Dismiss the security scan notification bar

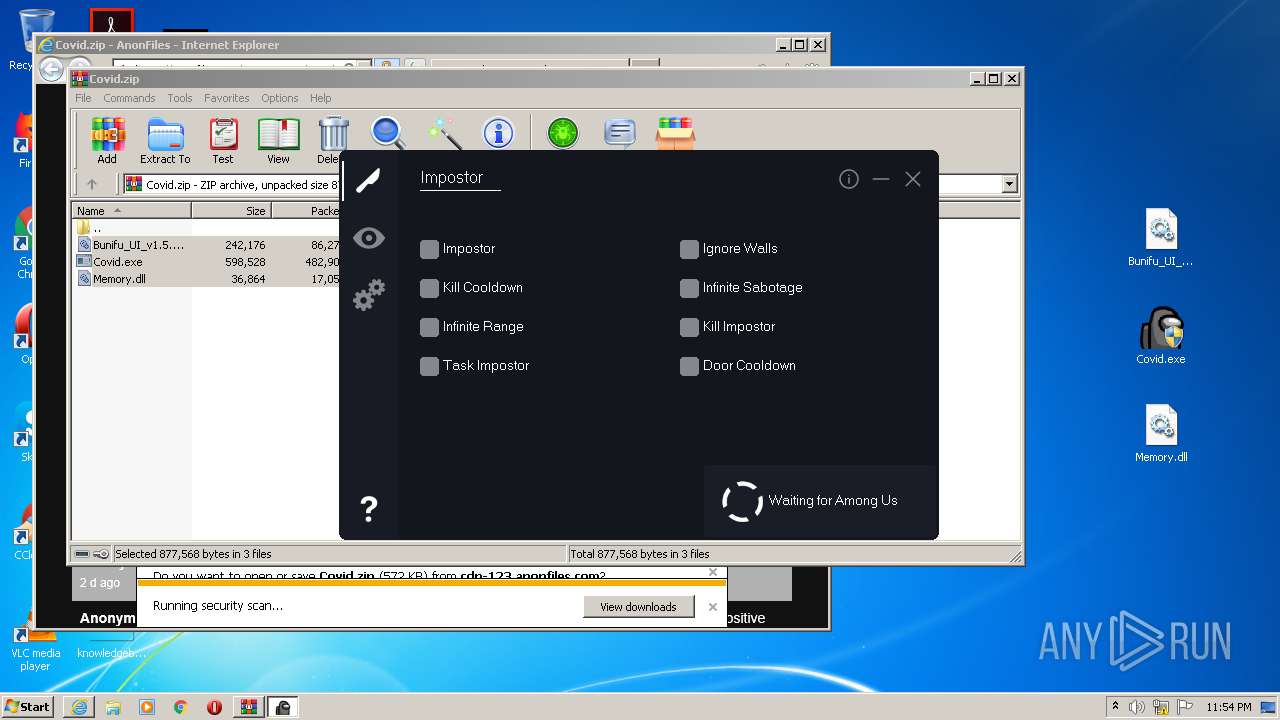coord(712,607)
